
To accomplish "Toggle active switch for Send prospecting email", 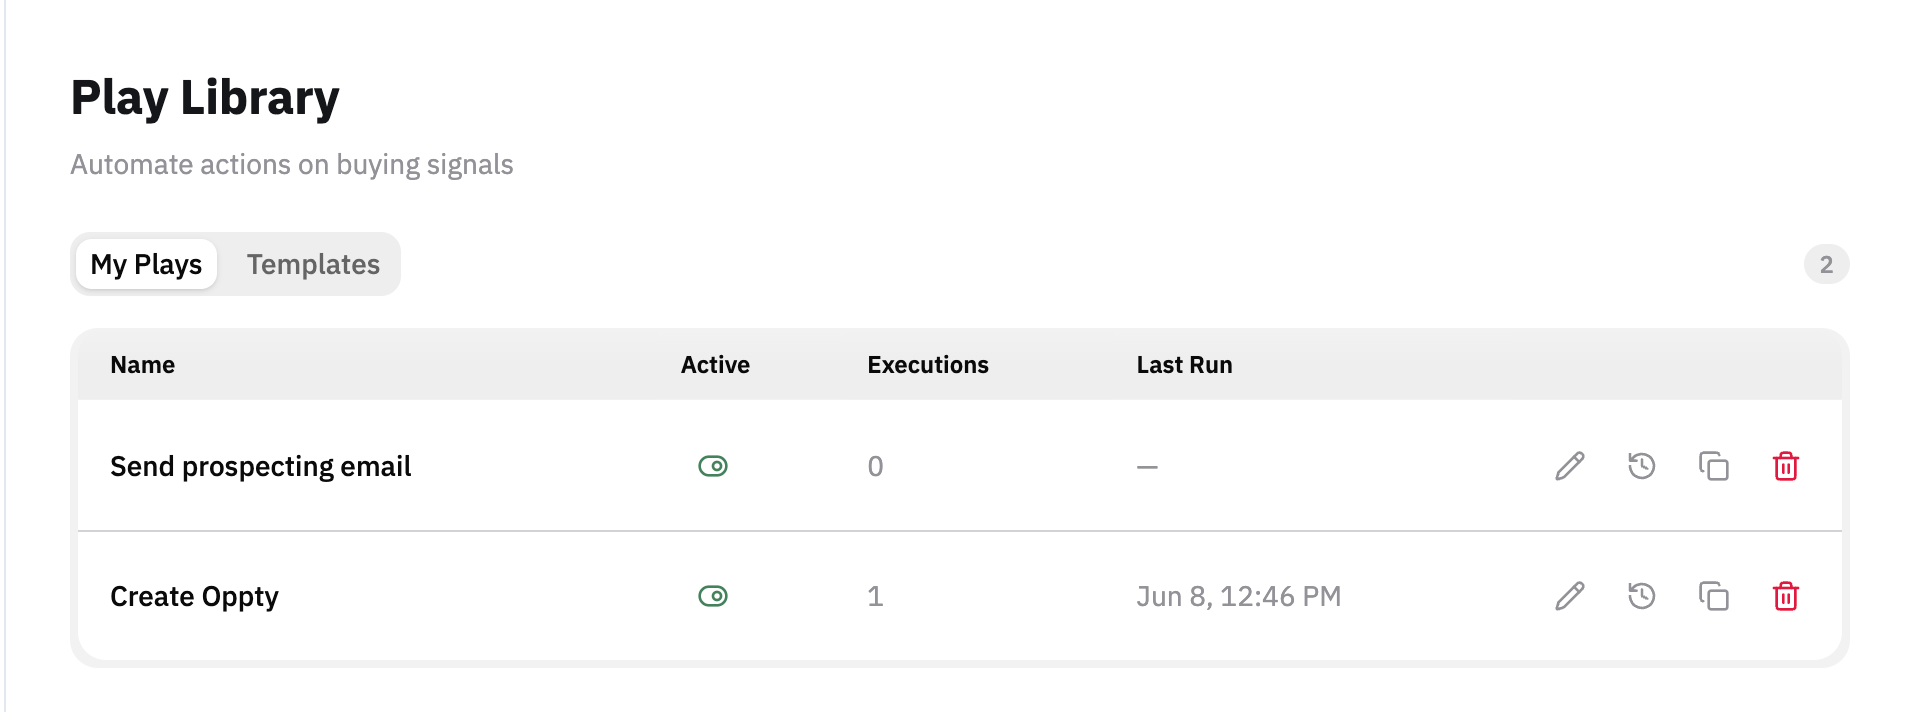I will [x=713, y=466].
